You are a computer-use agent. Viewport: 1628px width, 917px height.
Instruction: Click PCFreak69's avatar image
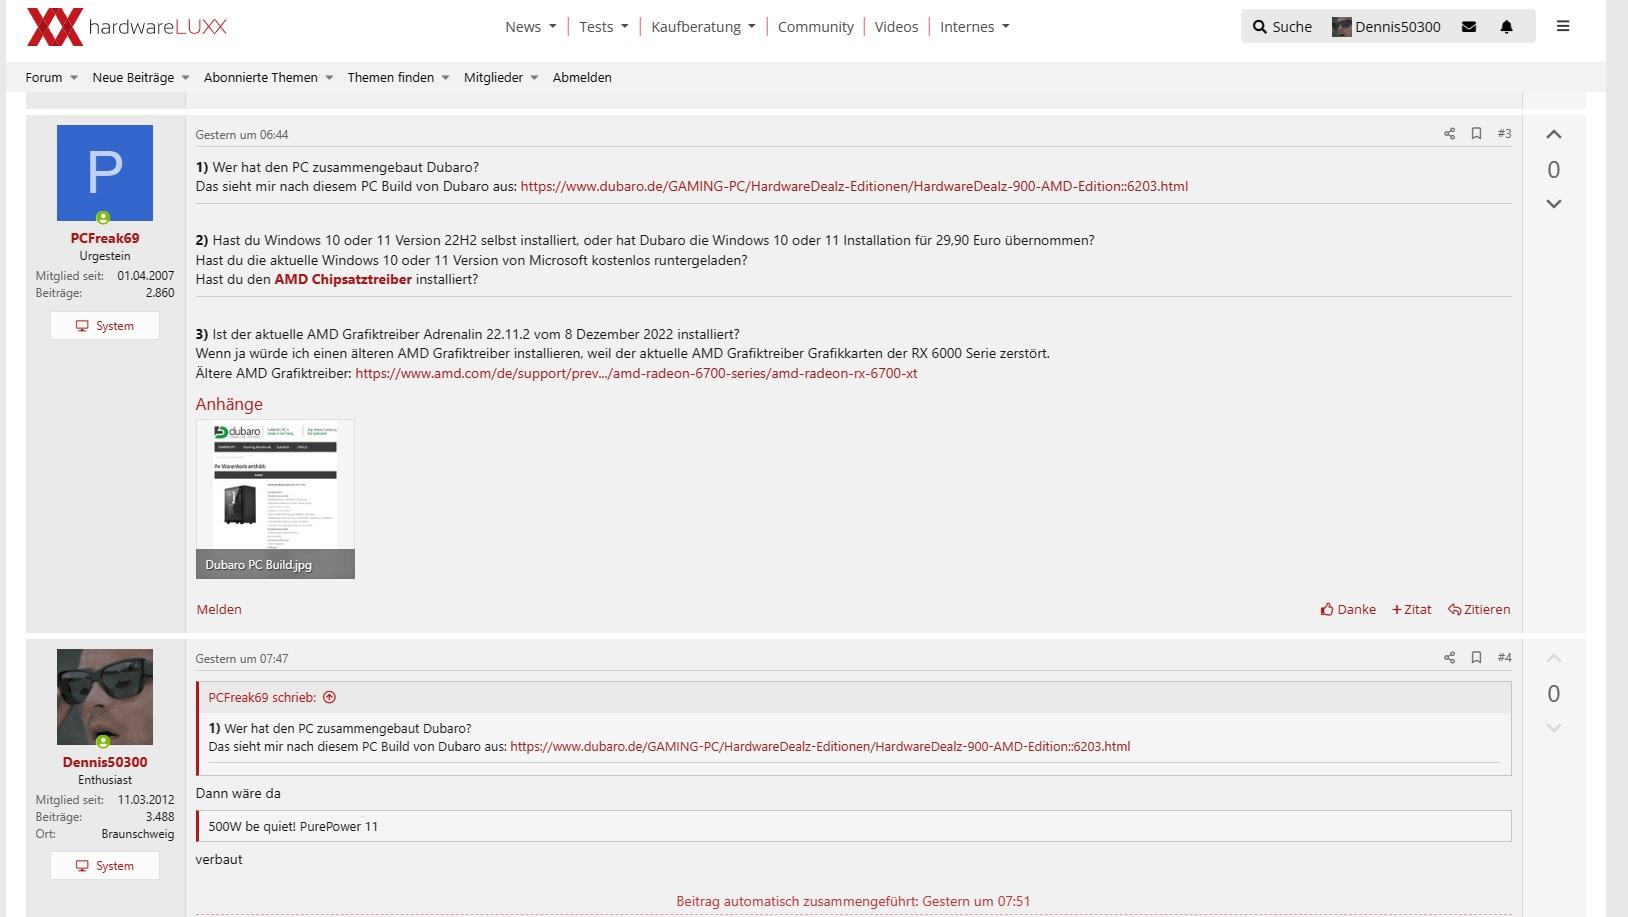tap(105, 173)
